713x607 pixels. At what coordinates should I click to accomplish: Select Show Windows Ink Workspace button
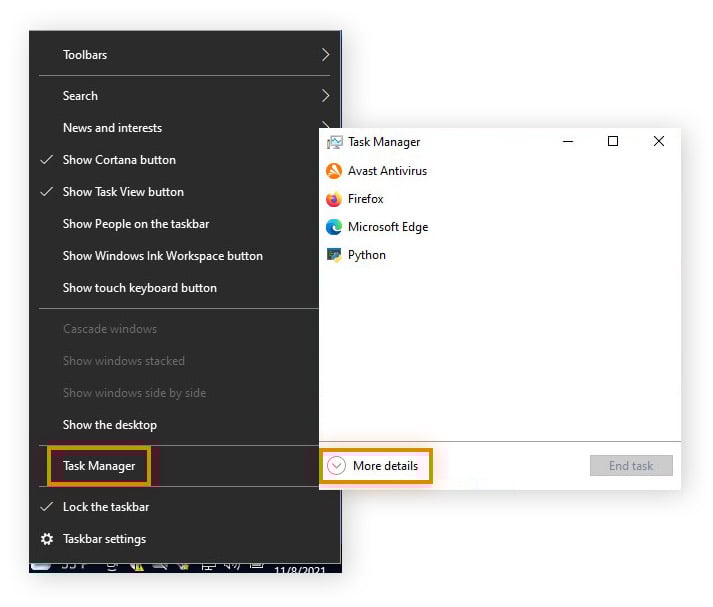coord(162,256)
